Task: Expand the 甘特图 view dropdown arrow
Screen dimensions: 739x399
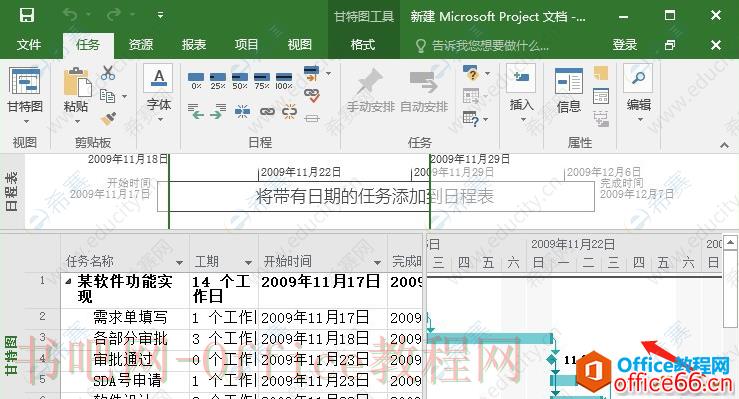Action: 25,122
